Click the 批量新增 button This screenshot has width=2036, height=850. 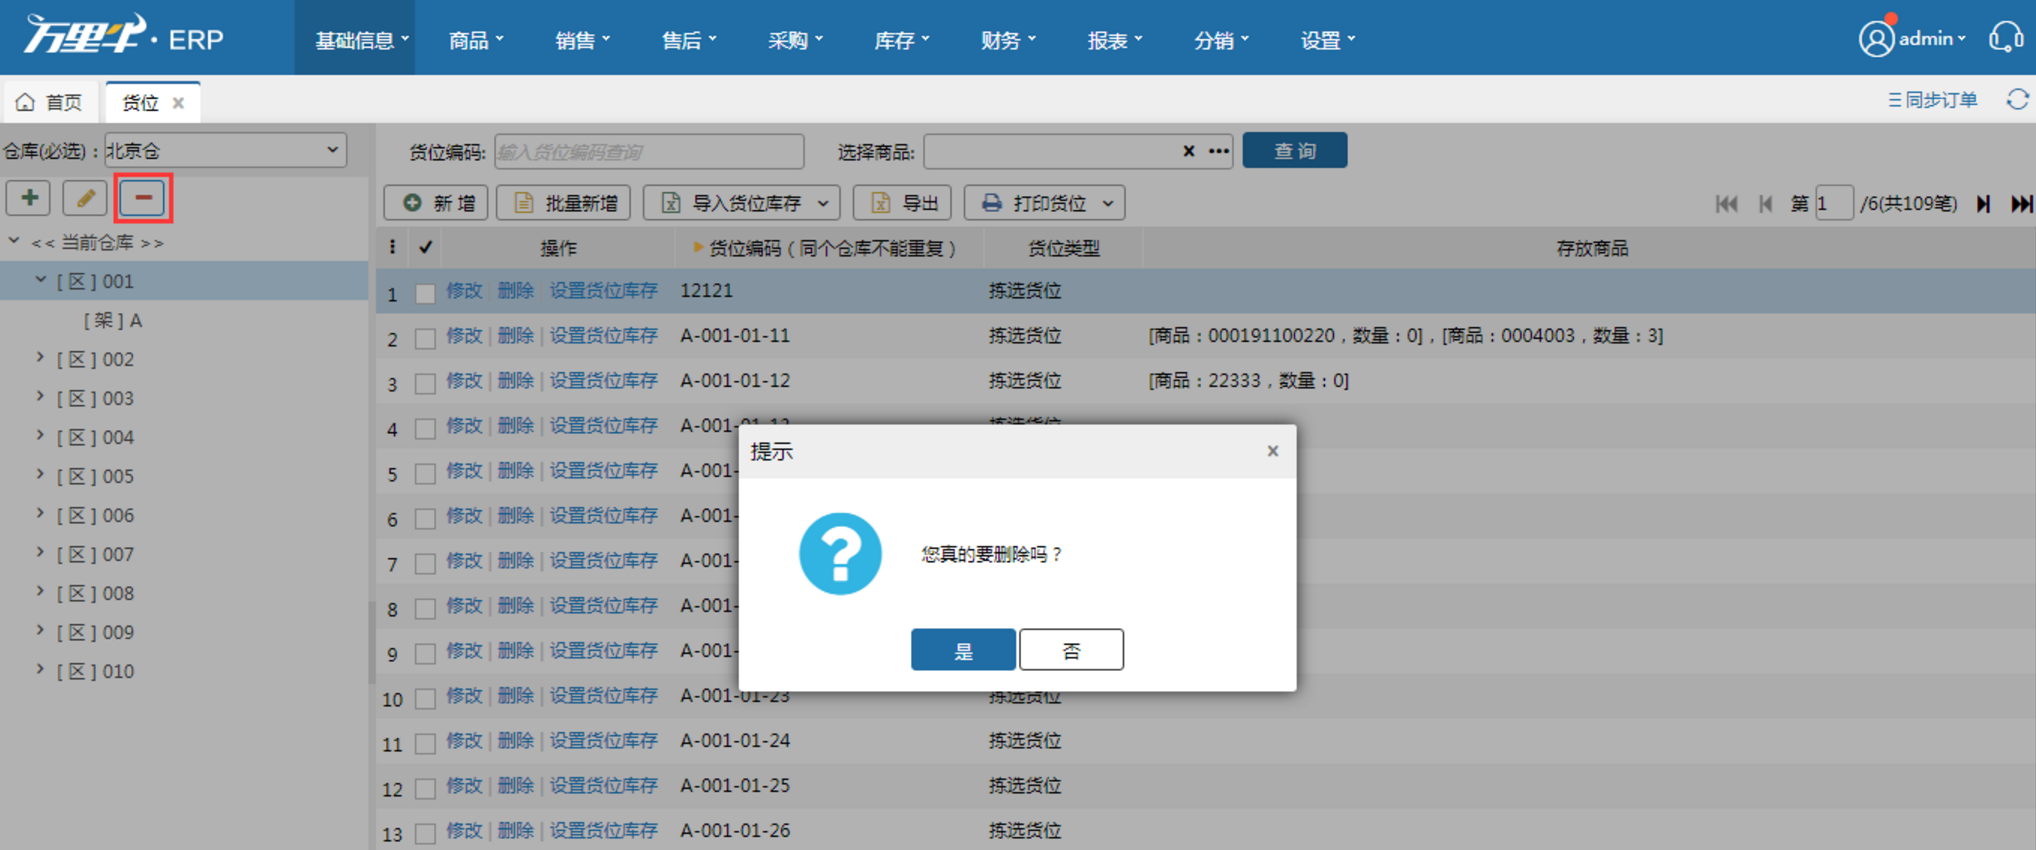(564, 203)
